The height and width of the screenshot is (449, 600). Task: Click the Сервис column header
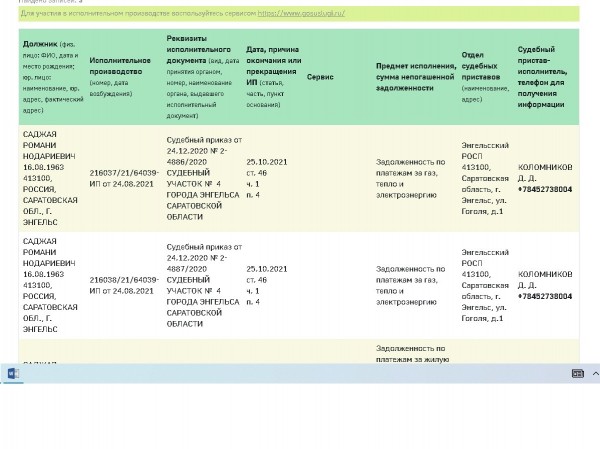point(320,77)
